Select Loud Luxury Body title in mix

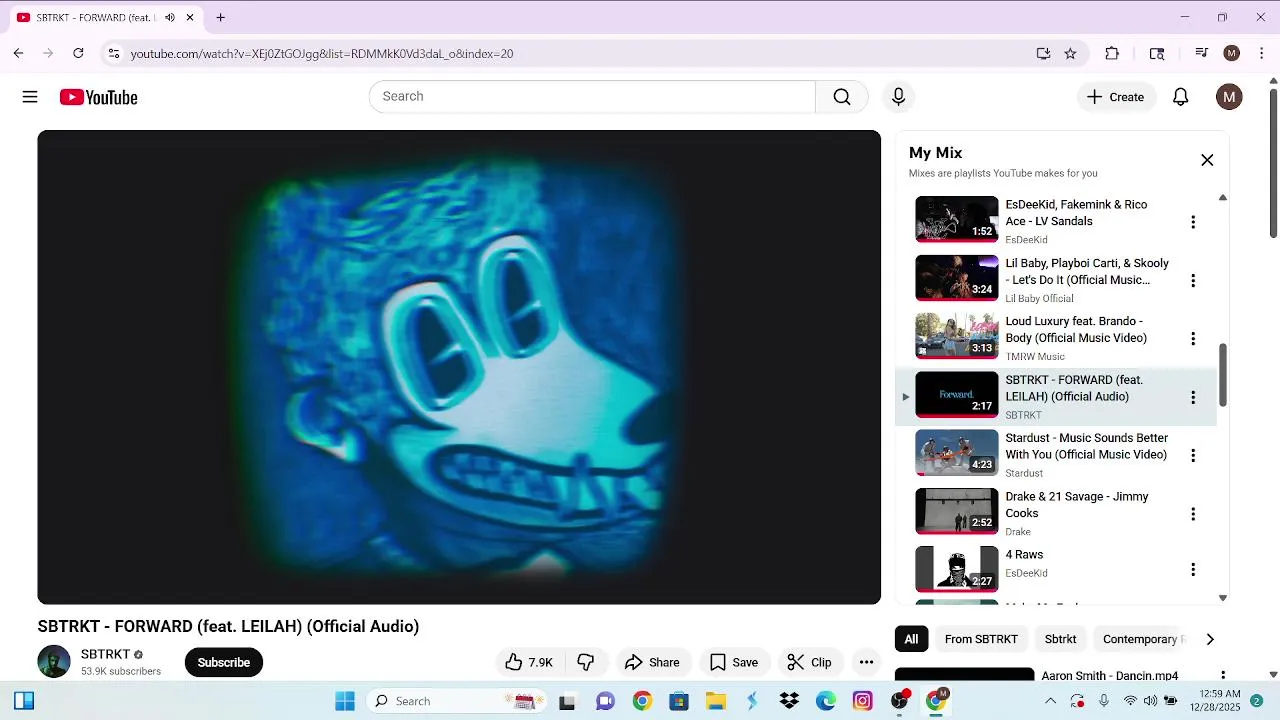click(1076, 330)
